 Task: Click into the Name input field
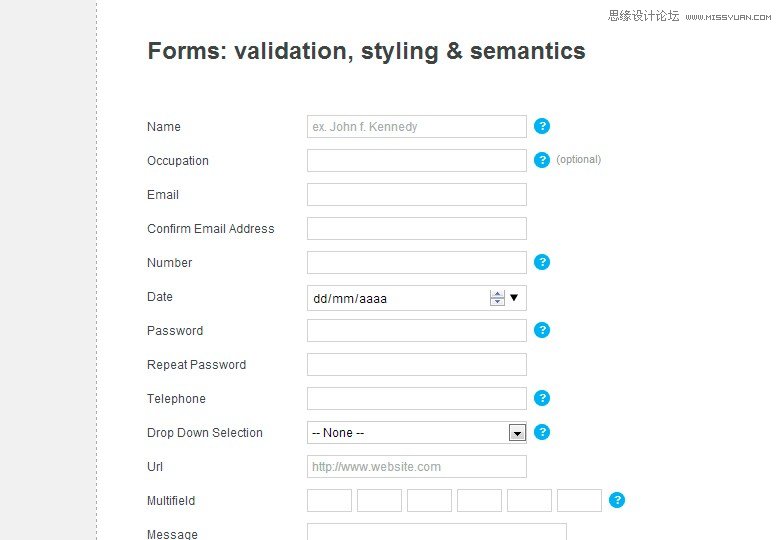coord(416,127)
